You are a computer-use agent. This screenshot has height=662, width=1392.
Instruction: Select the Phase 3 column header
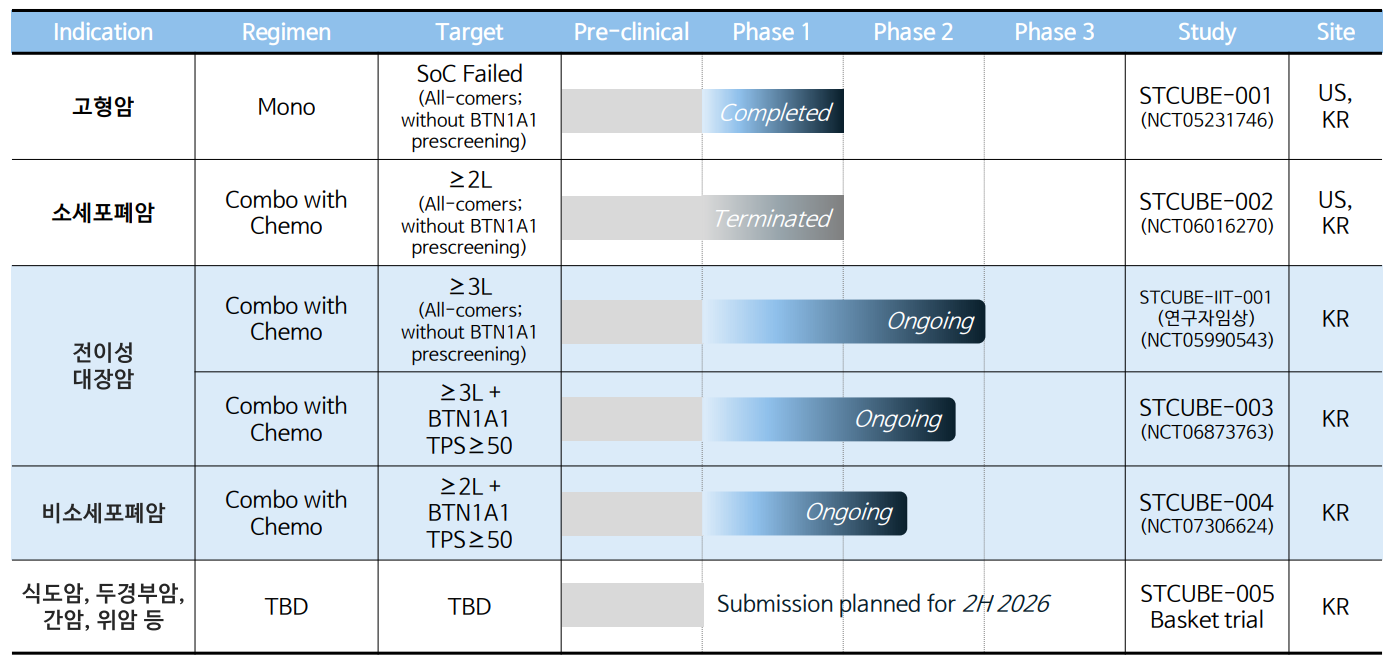tap(1054, 32)
